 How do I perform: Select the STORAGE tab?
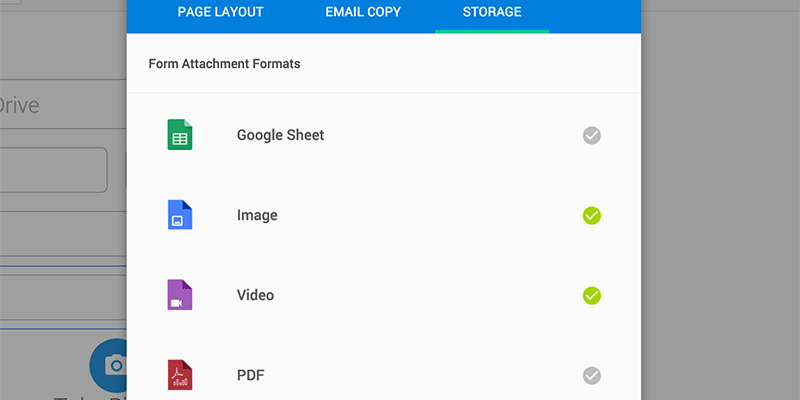pyautogui.click(x=492, y=12)
